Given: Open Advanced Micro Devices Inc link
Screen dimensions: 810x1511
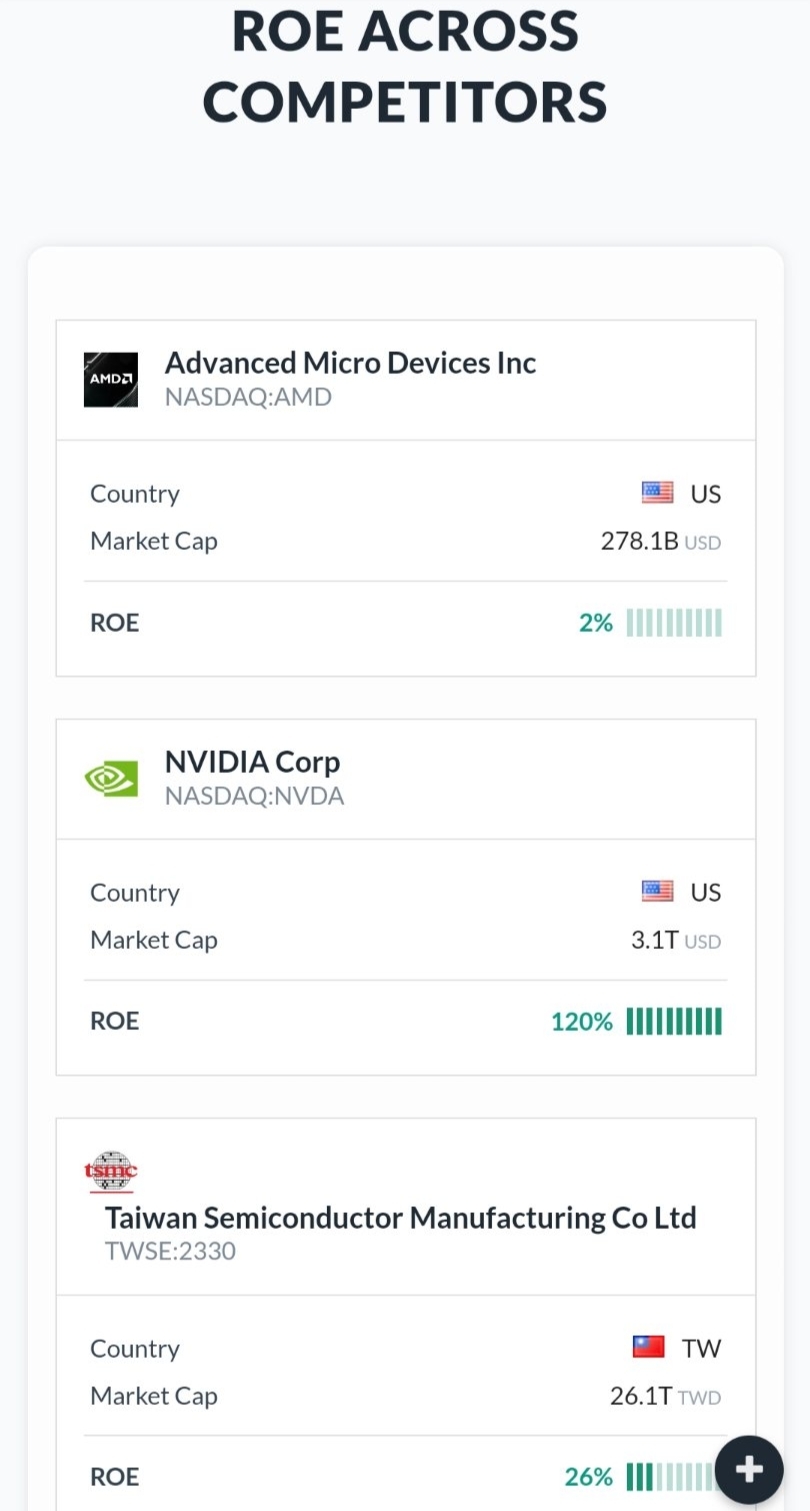Looking at the screenshot, I should click(350, 362).
